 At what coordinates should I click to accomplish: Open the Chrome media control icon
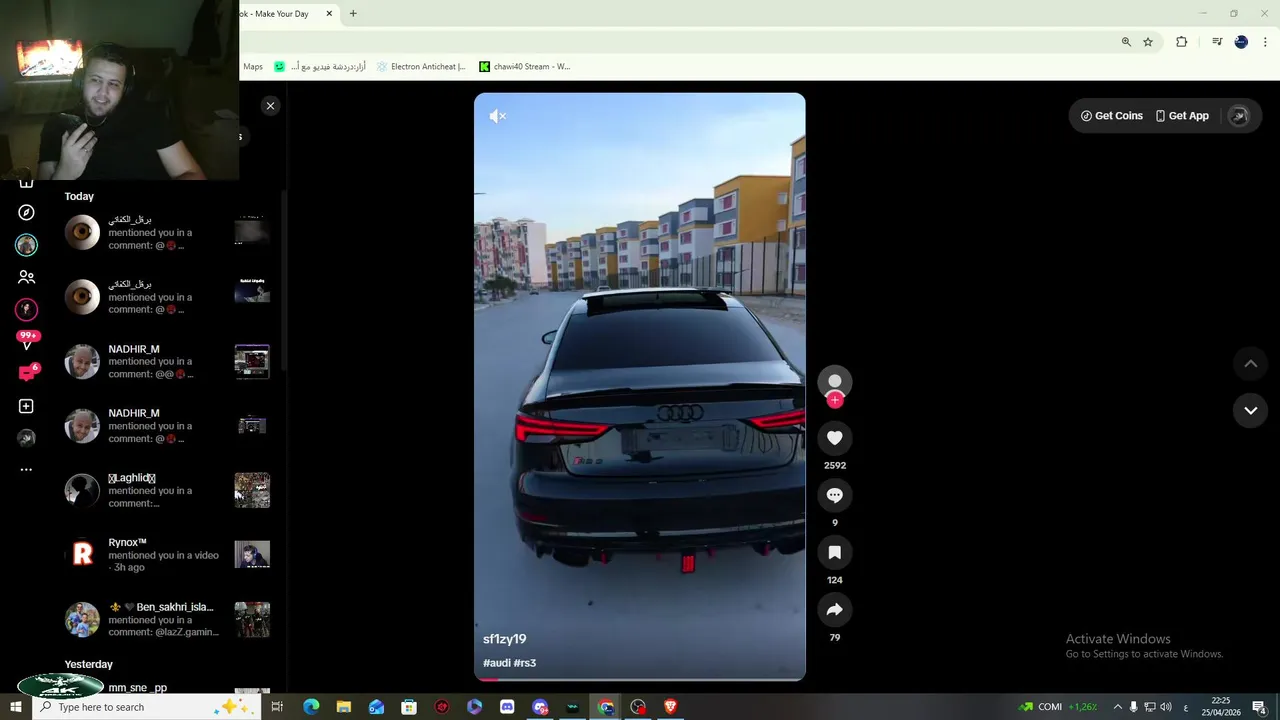point(1217,42)
